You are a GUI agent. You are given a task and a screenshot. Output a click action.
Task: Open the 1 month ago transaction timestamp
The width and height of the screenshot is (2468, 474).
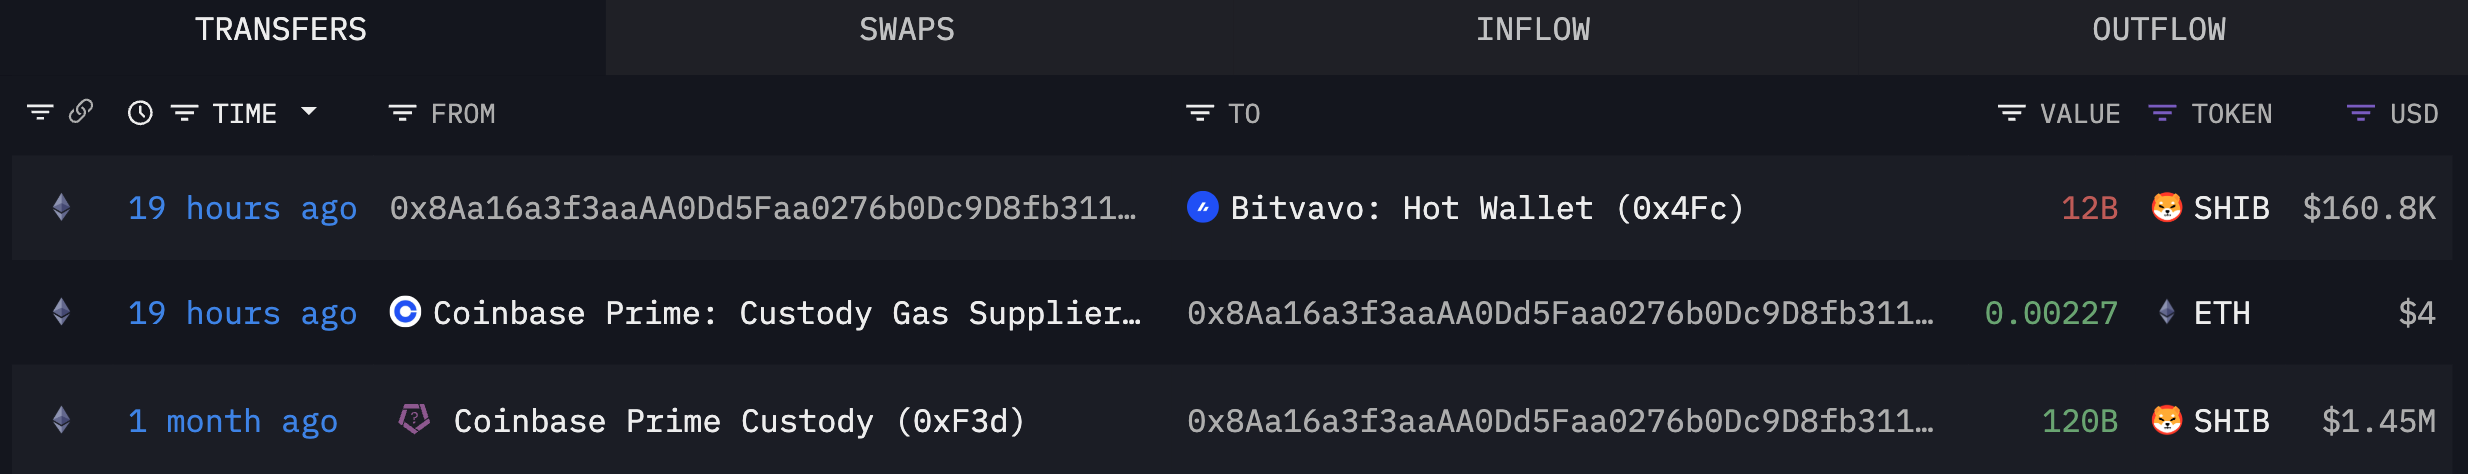pos(232,421)
